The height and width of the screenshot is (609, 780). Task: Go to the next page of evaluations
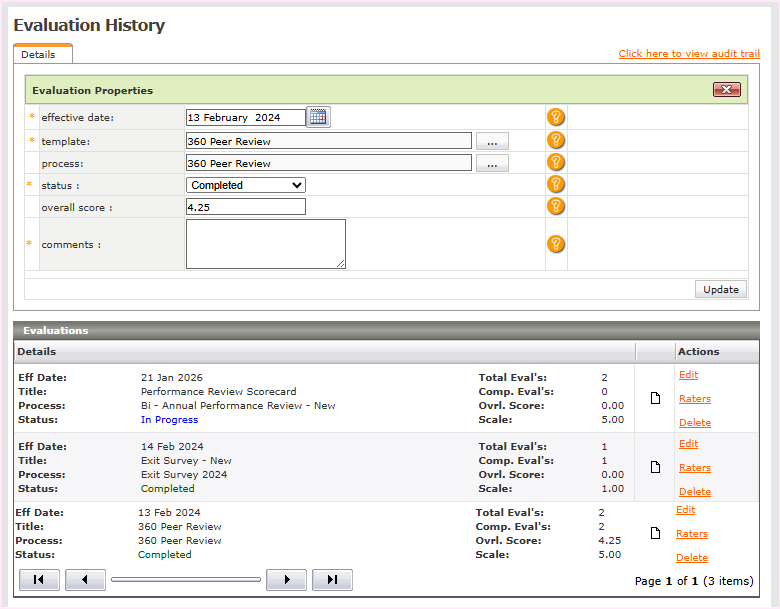[x=287, y=580]
